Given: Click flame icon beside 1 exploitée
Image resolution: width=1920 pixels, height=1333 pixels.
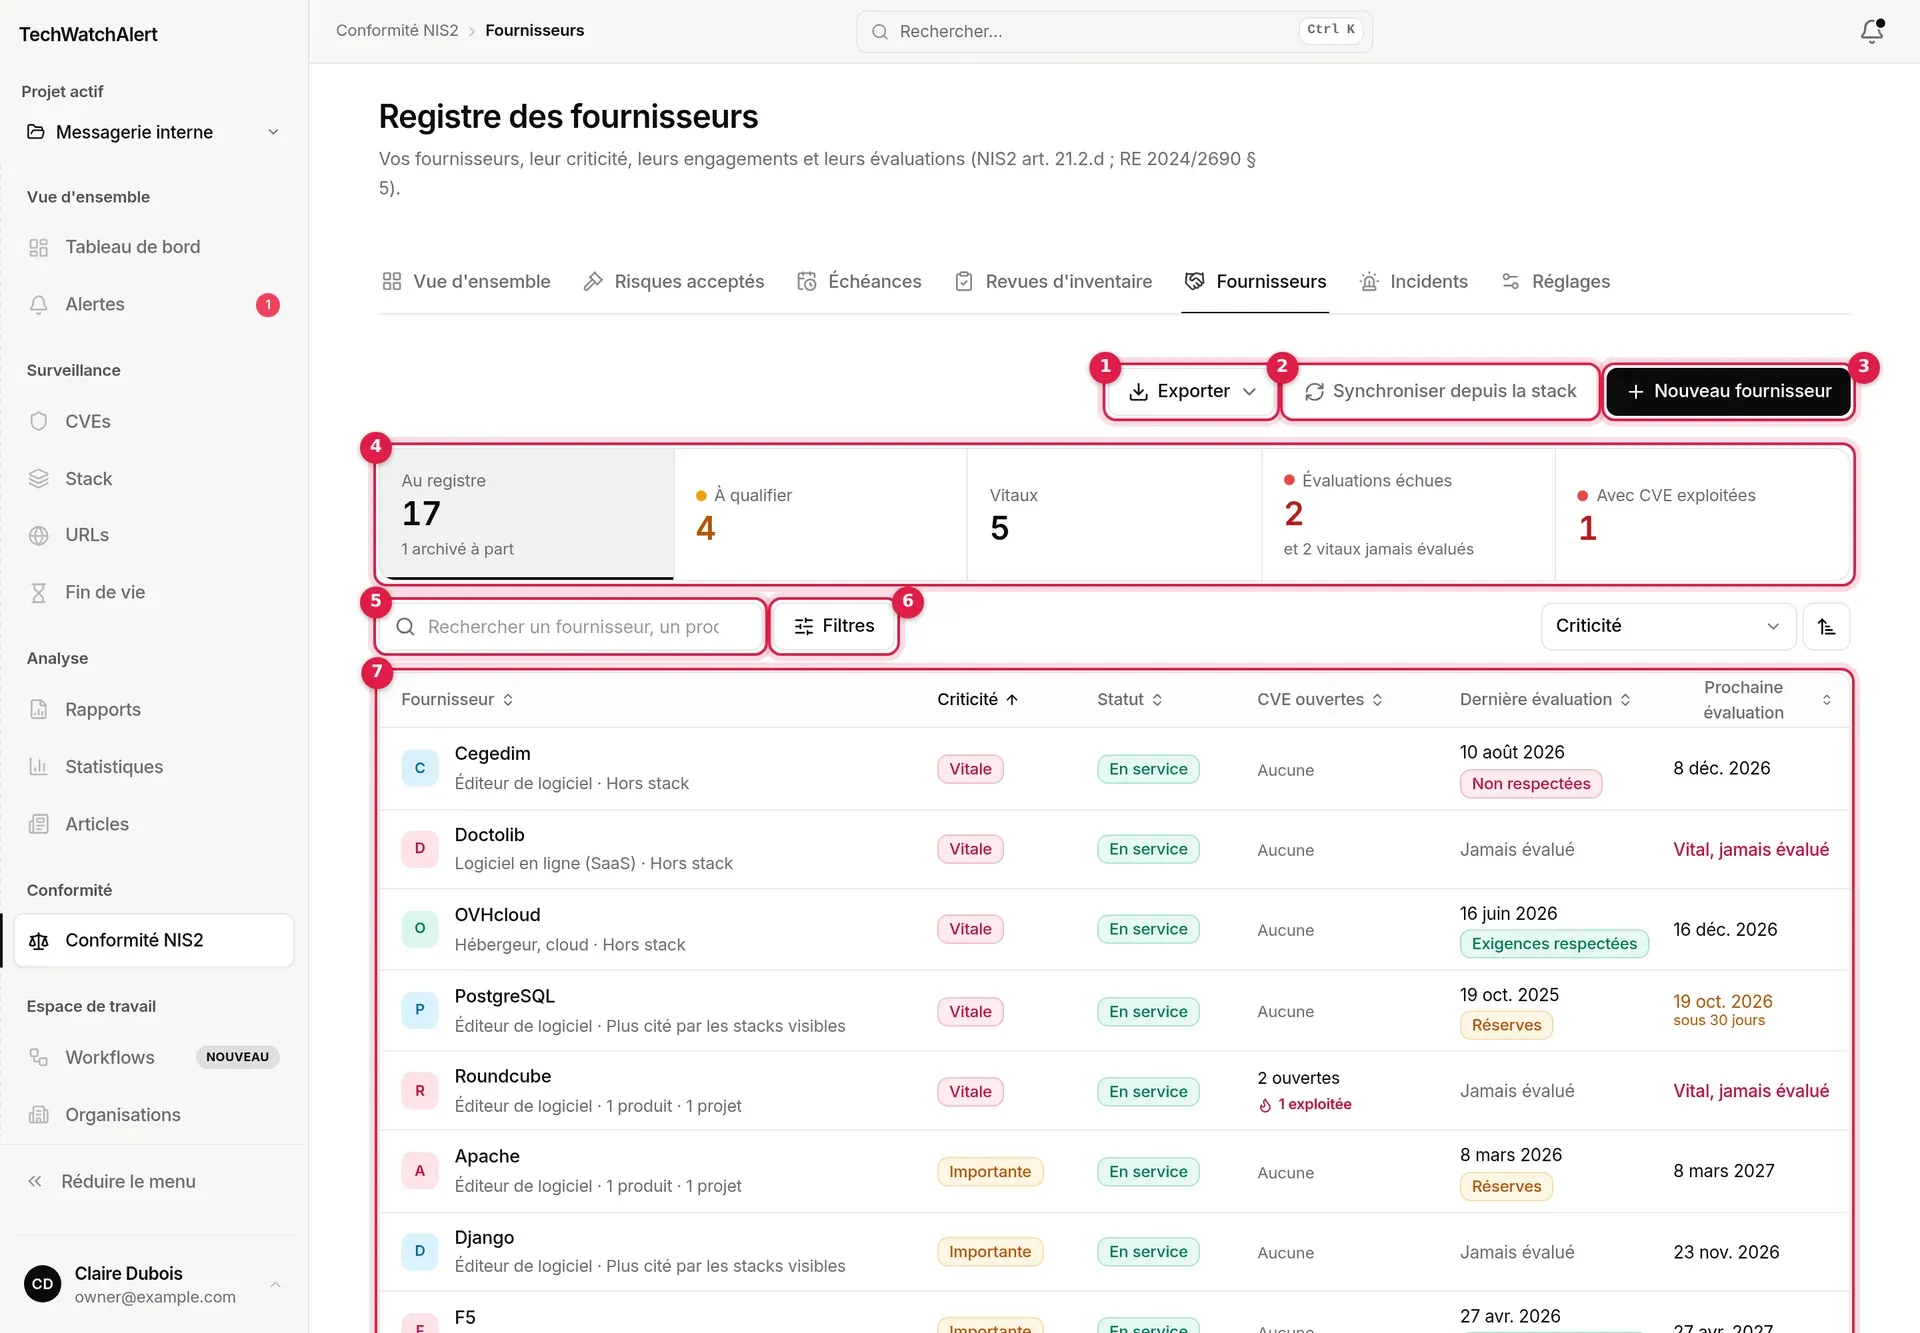Looking at the screenshot, I should pyautogui.click(x=1265, y=1105).
